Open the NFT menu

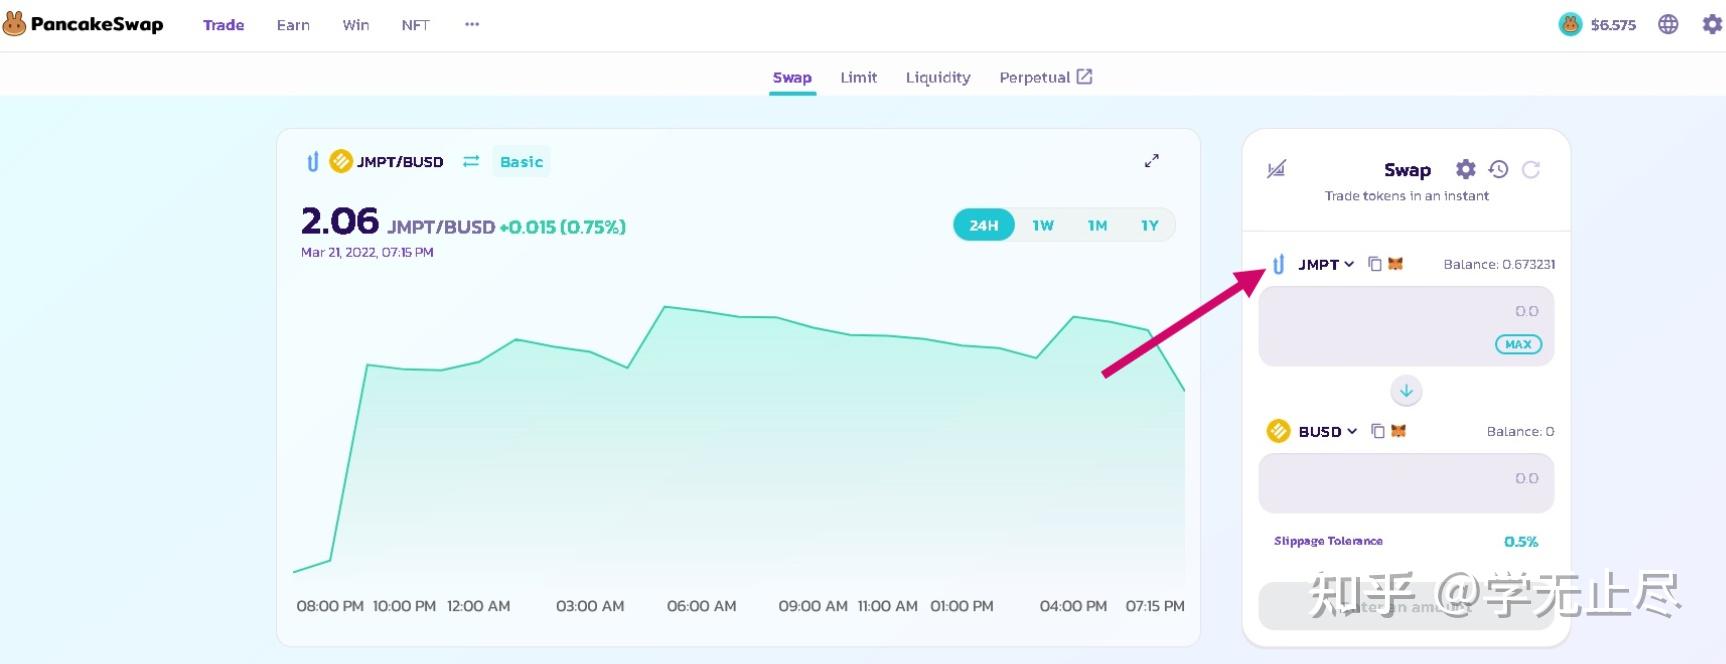(x=415, y=25)
